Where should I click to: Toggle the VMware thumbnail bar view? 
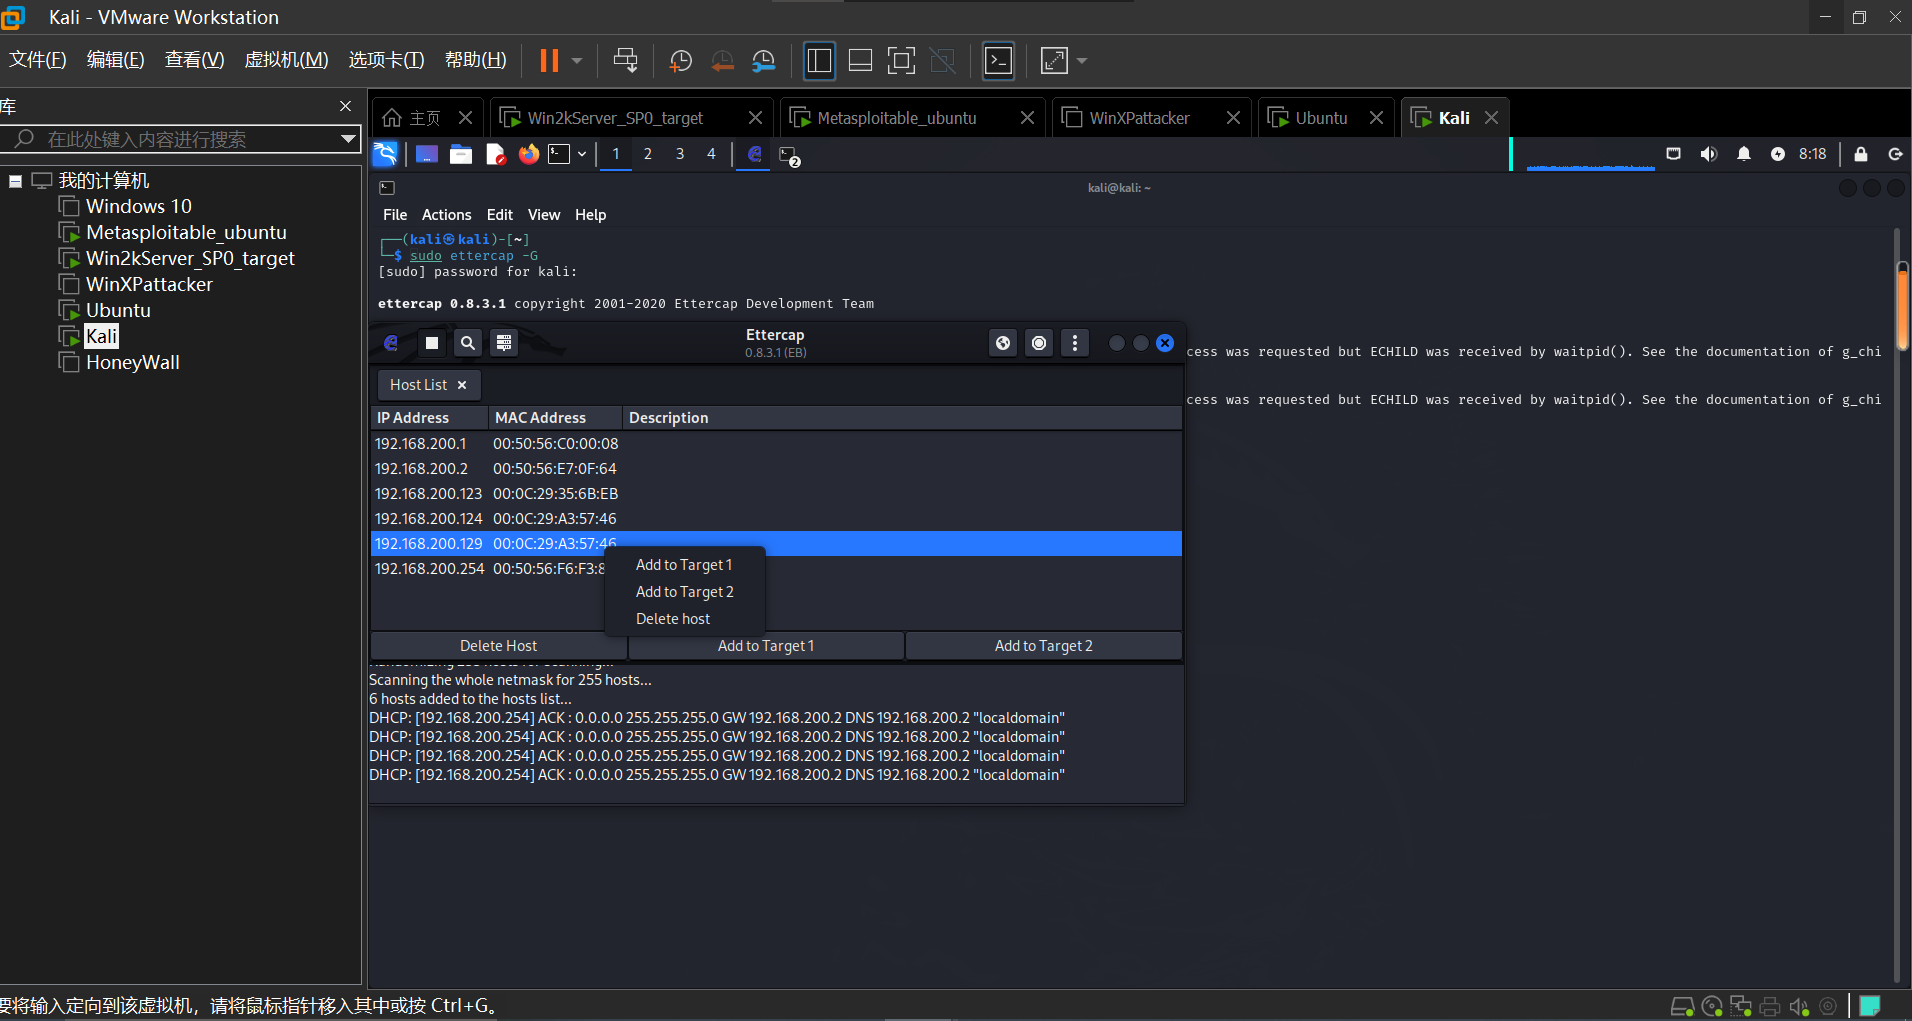click(x=860, y=61)
